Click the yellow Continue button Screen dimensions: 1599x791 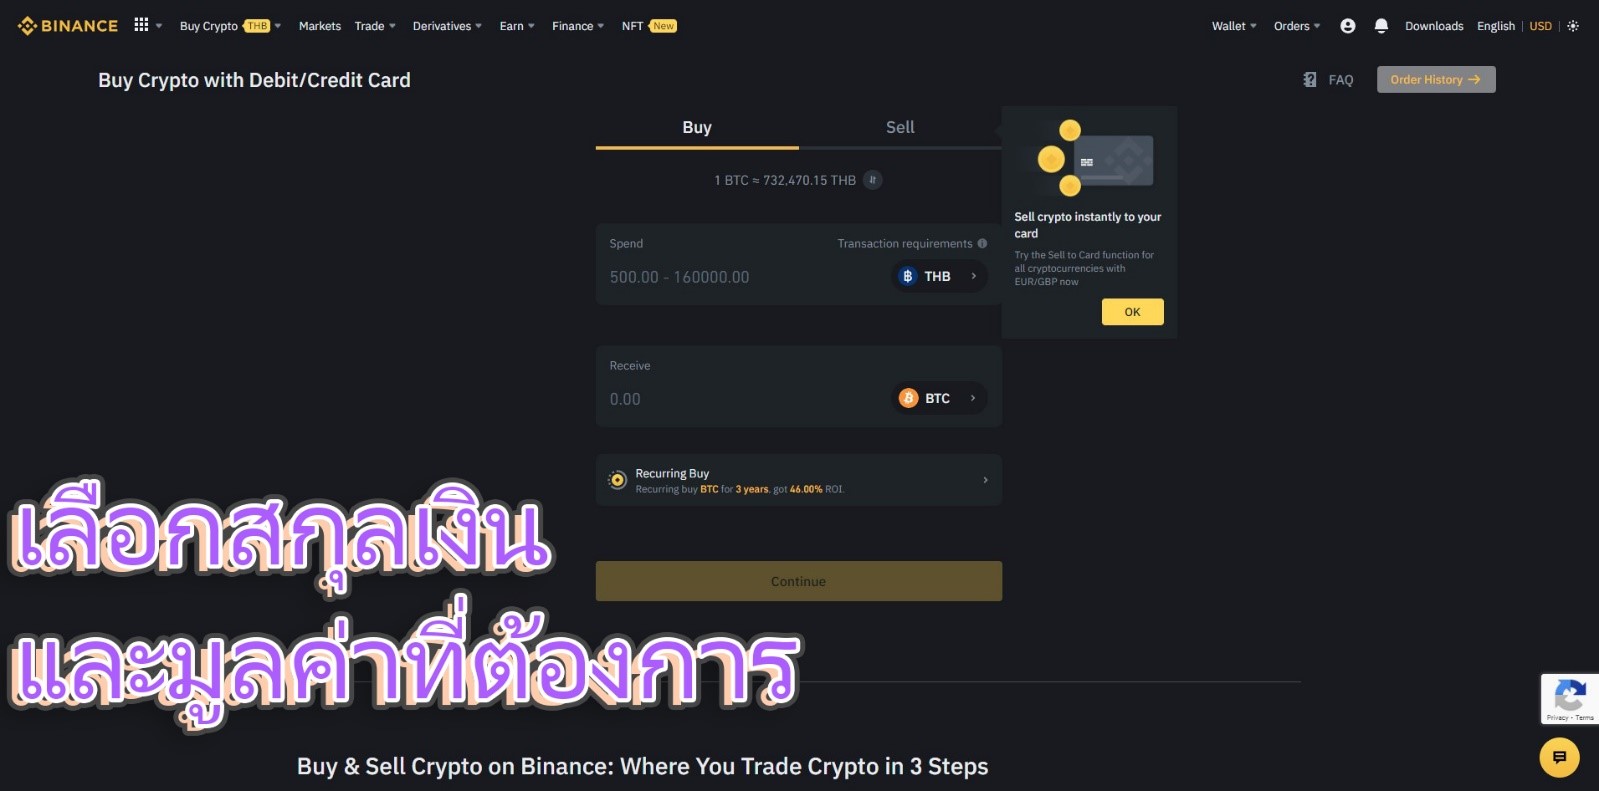pos(799,581)
